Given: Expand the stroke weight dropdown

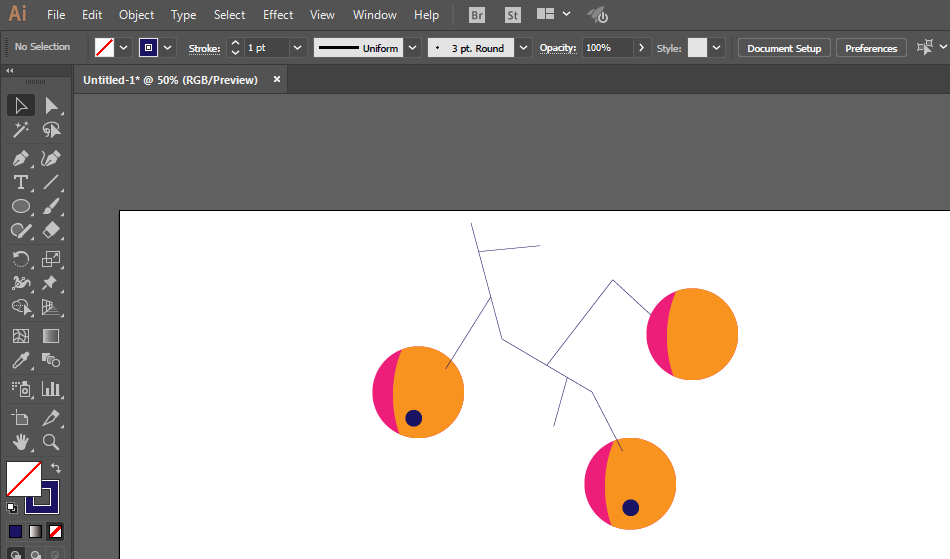Looking at the screenshot, I should pyautogui.click(x=297, y=48).
